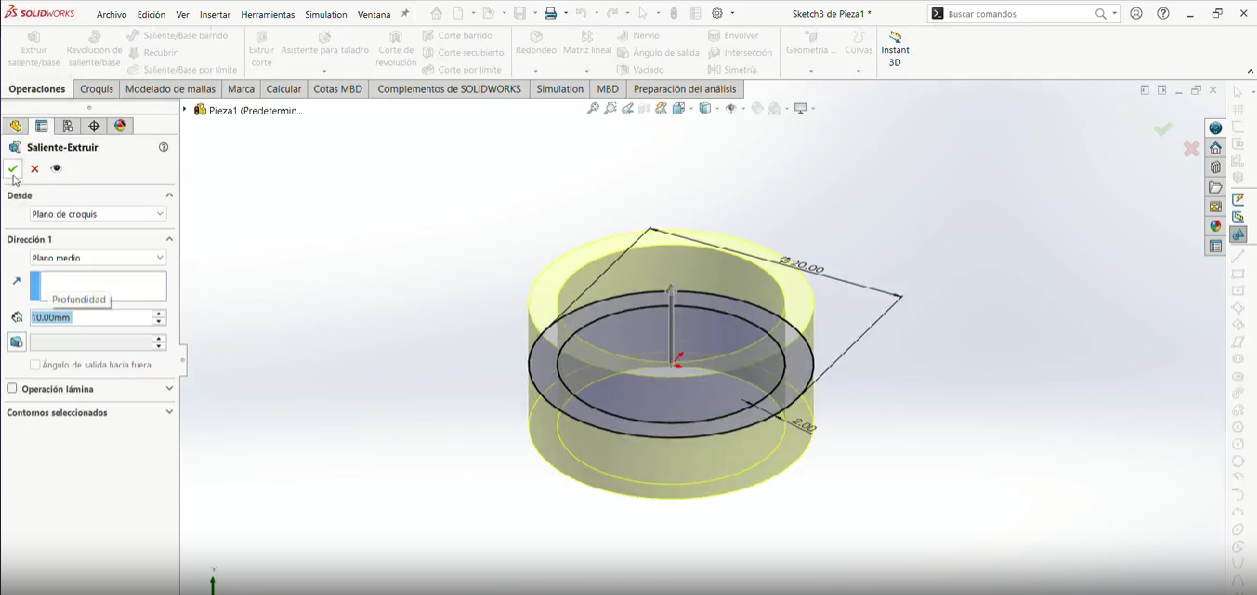Open the DisplayManager tab
The image size is (1257, 595).
click(120, 126)
